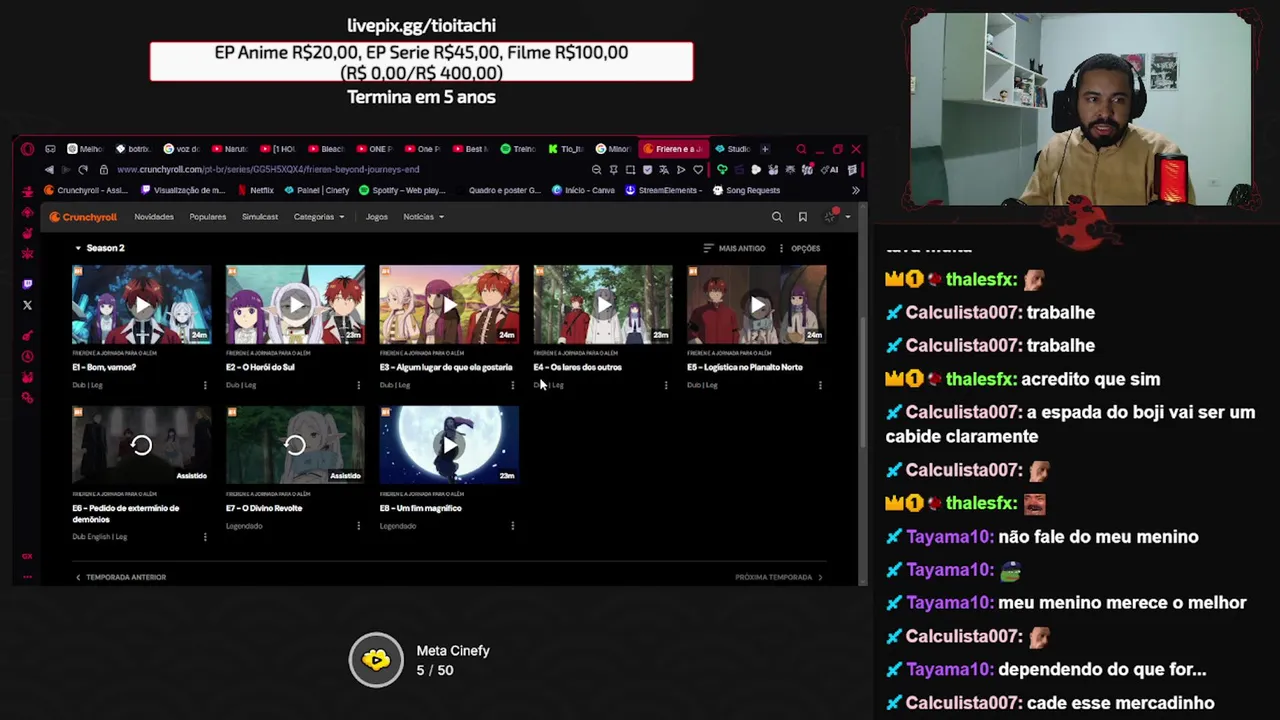Open Painel Cinefy bookmark
Viewport: 1280px width, 720px height.
click(317, 190)
